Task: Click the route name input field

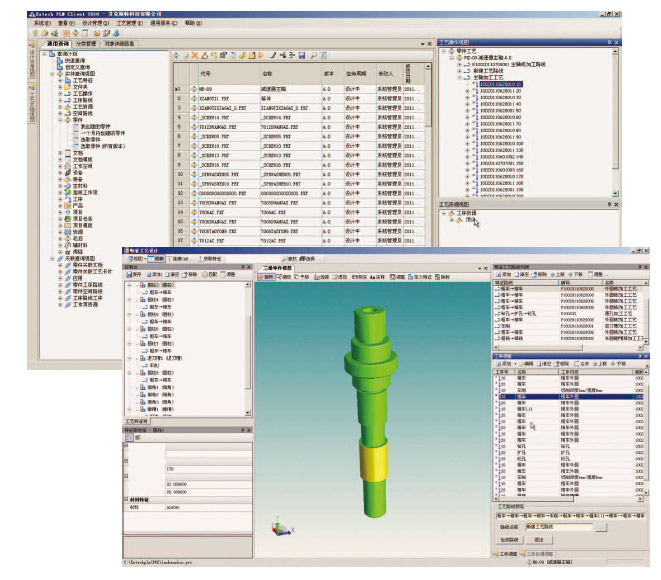Action: pos(560,525)
